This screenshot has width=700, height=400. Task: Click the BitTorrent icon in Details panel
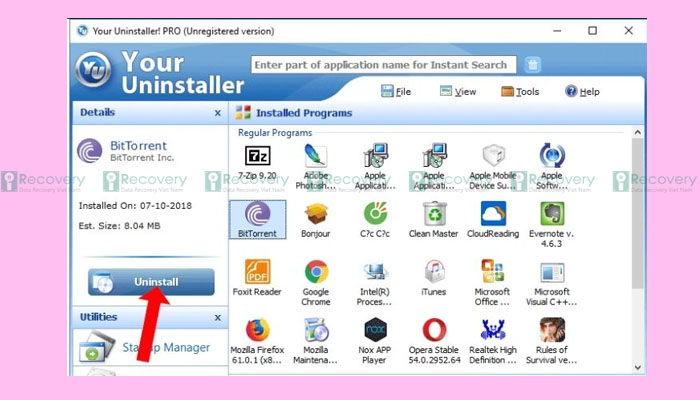(x=90, y=151)
